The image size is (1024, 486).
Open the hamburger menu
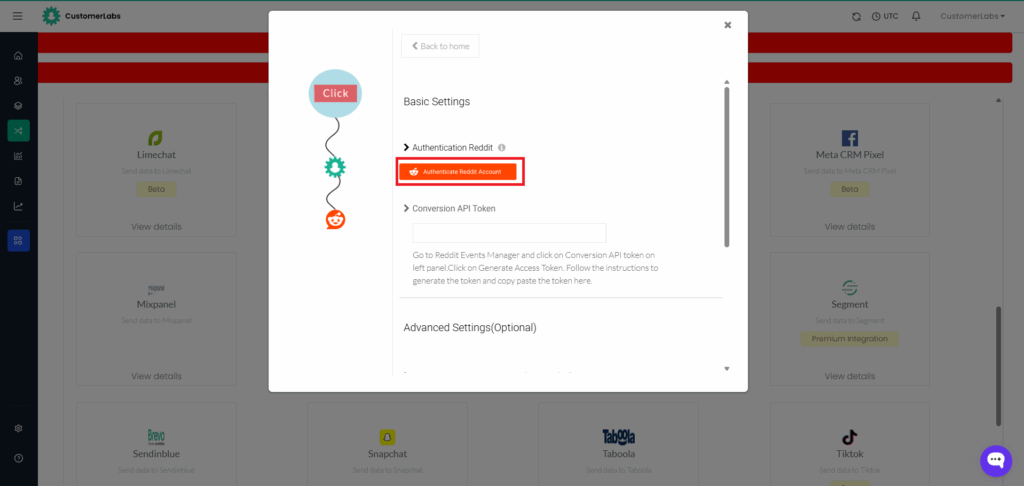[18, 16]
